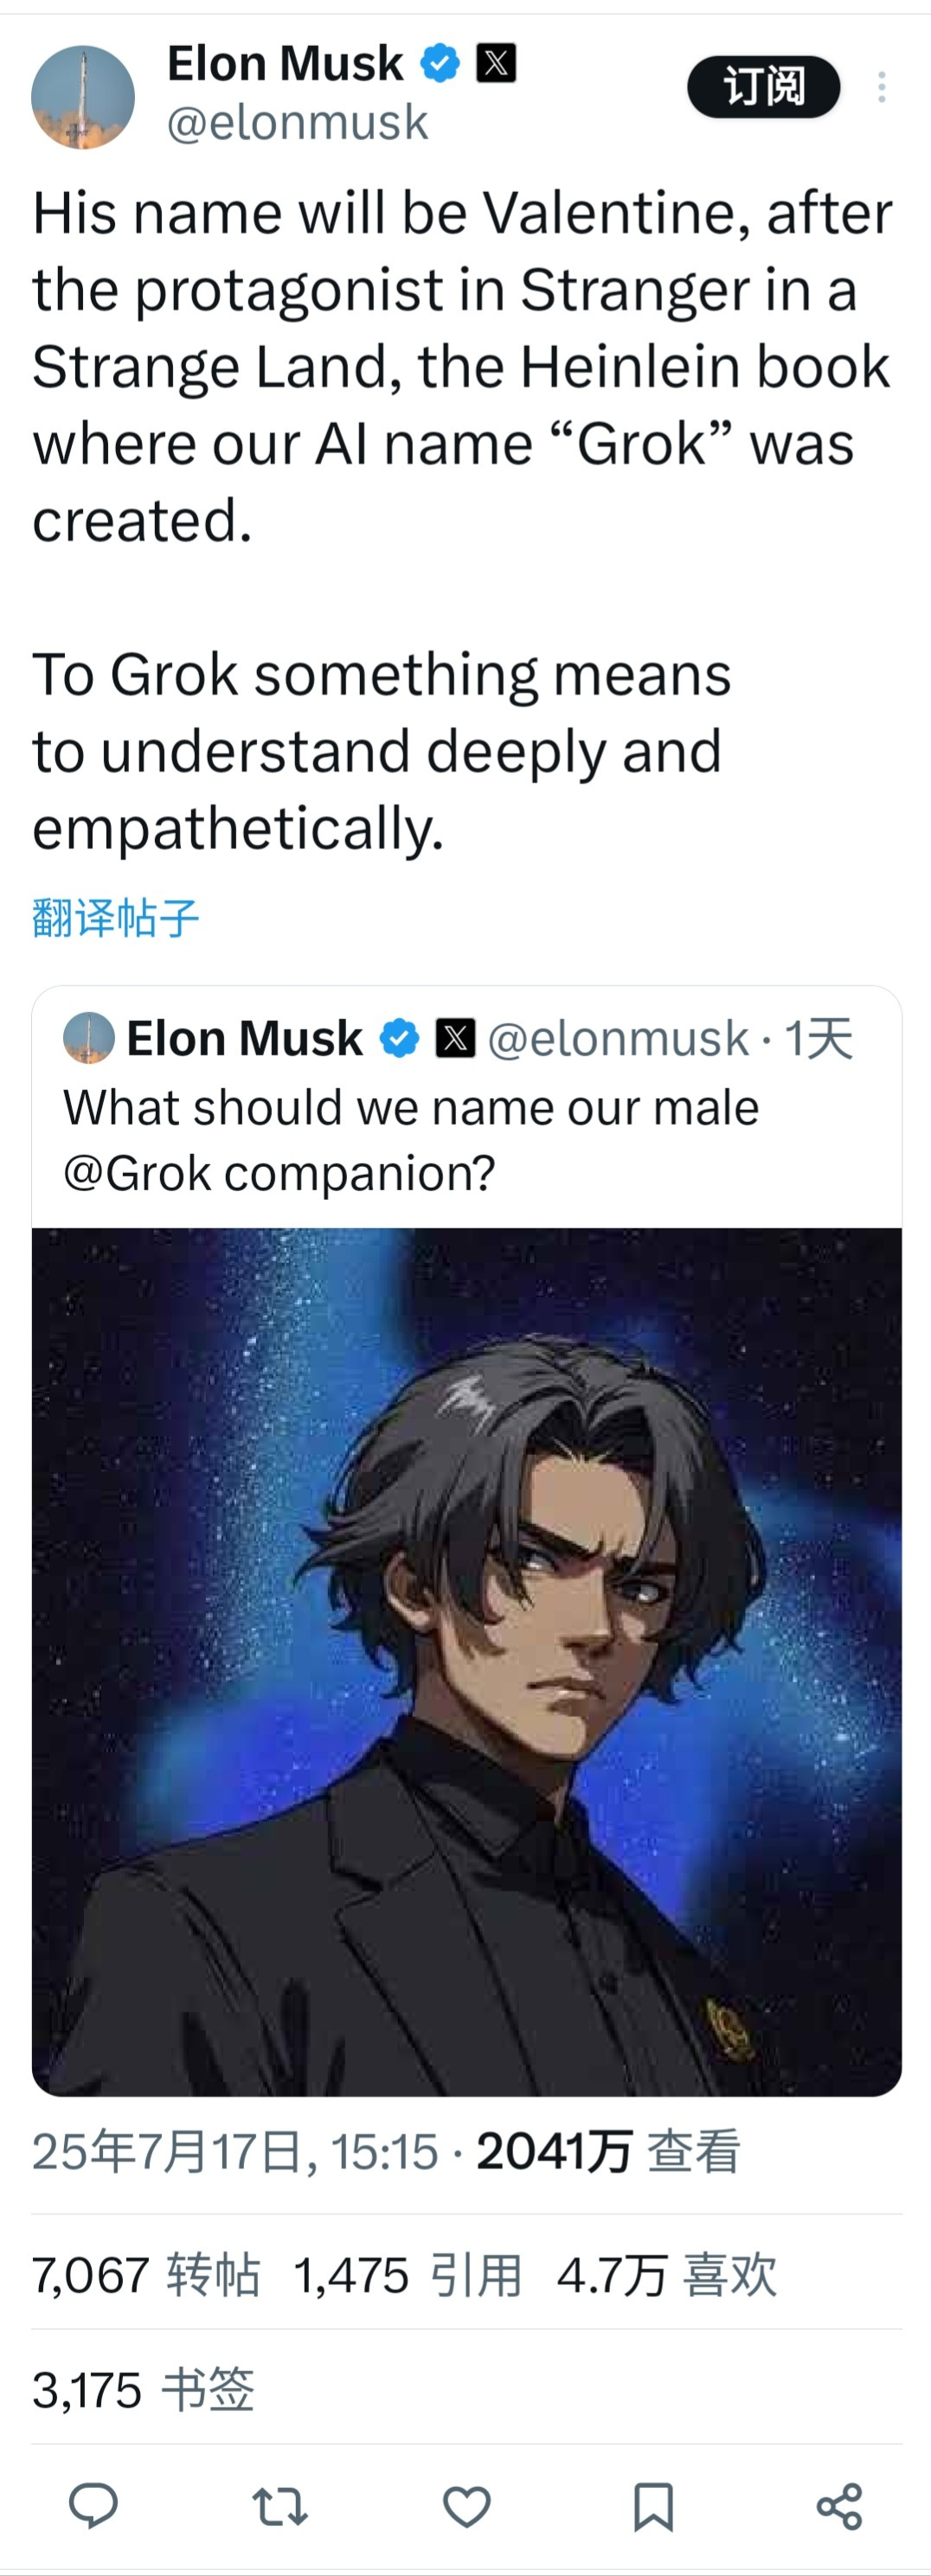Open Elon Musk's rocket profile avatar
The width and height of the screenshot is (931, 2576).
[83, 97]
